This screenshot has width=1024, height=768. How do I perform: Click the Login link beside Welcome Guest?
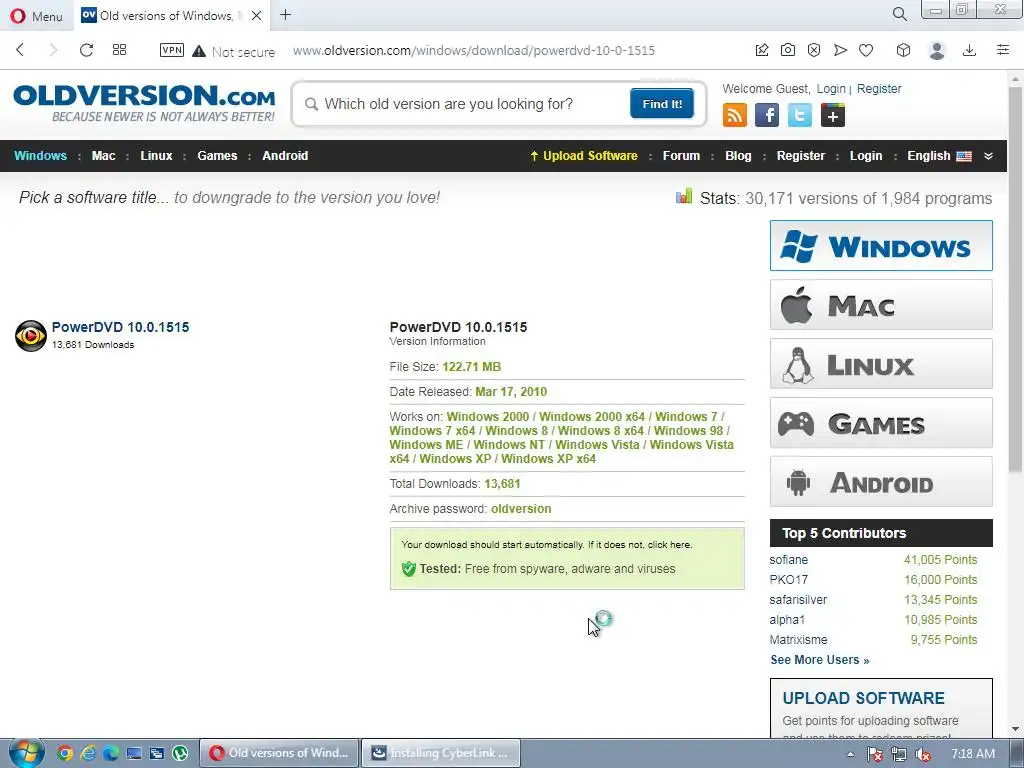tap(831, 89)
